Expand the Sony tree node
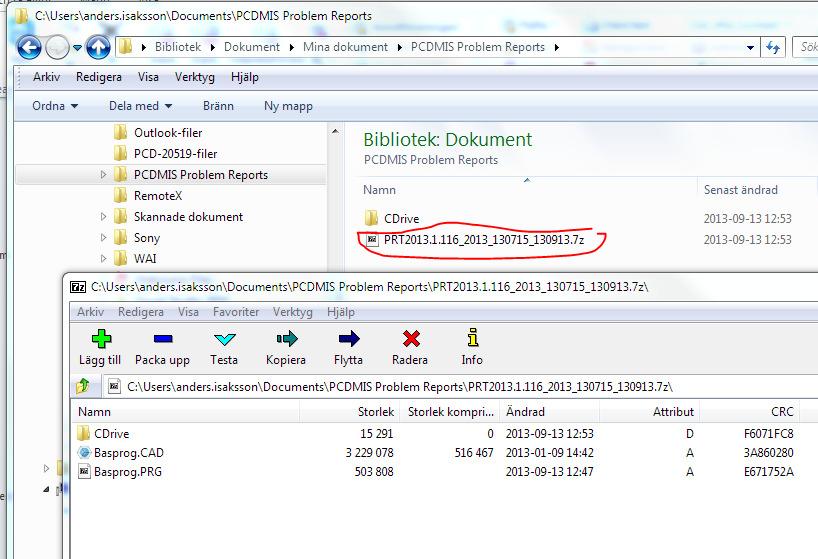 103,237
